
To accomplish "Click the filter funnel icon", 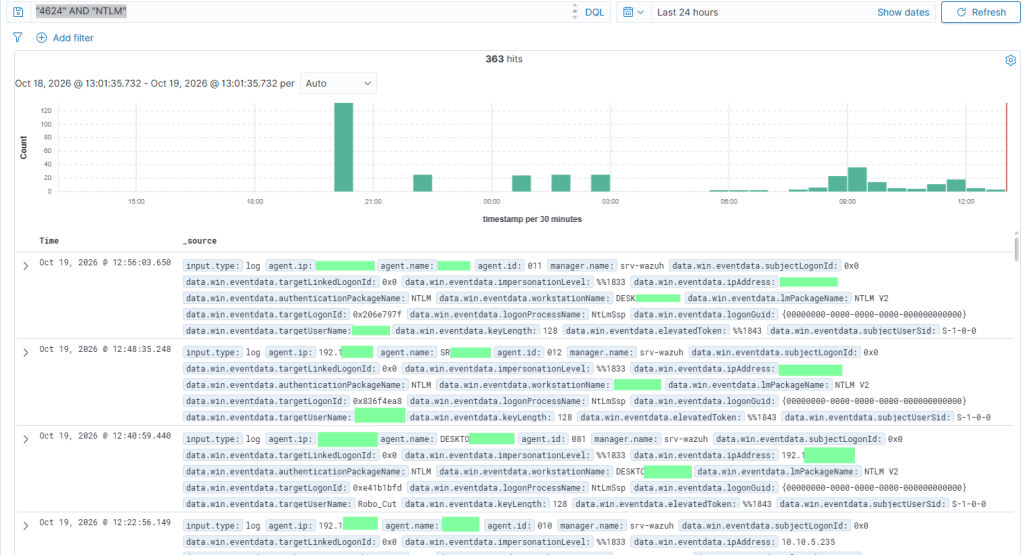I will point(18,38).
